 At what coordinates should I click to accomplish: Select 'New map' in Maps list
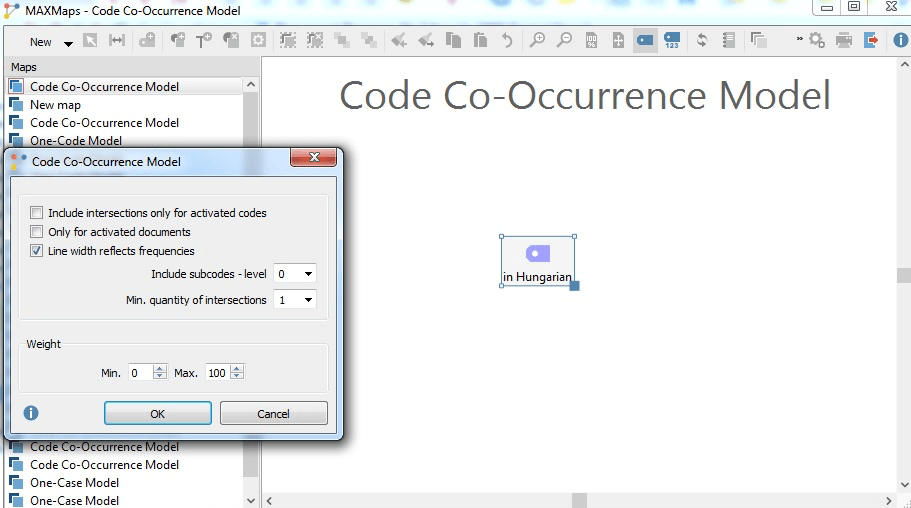click(55, 105)
